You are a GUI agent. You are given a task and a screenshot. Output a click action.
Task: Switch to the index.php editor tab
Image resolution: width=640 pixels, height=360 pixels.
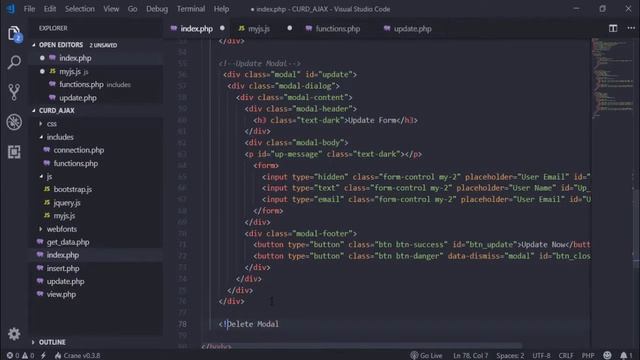198,29
